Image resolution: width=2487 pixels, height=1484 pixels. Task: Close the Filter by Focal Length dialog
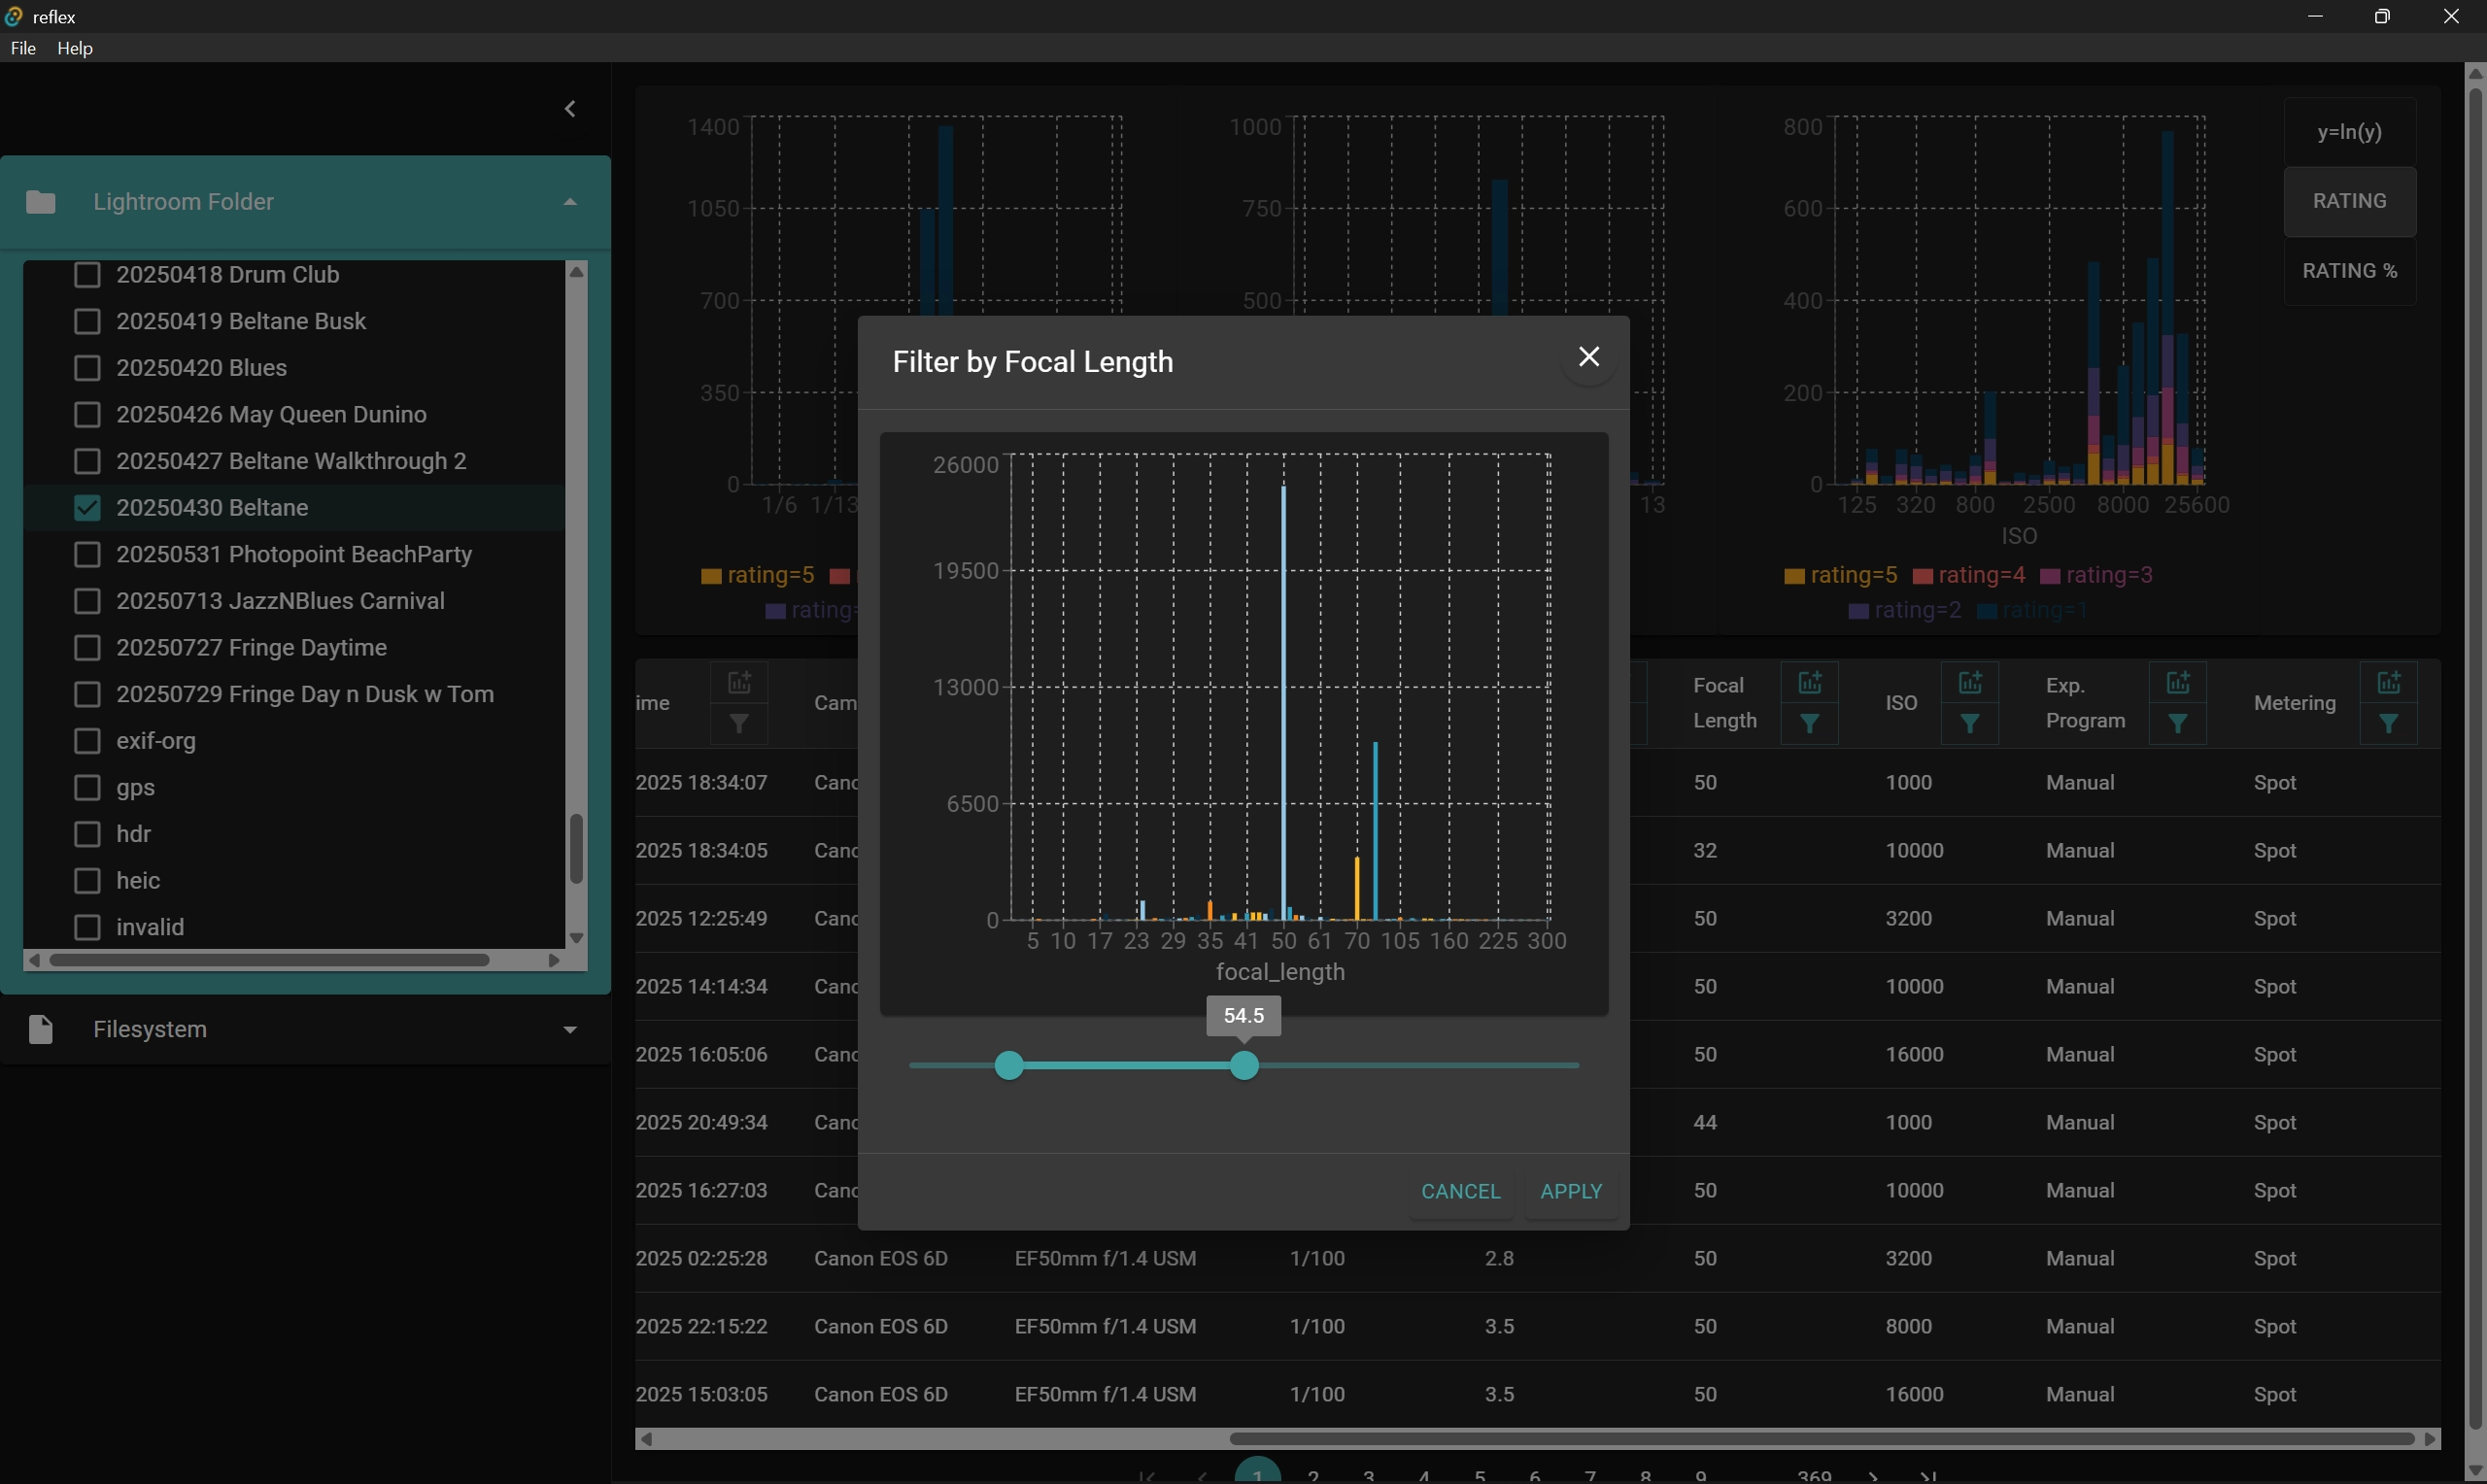pos(1588,357)
